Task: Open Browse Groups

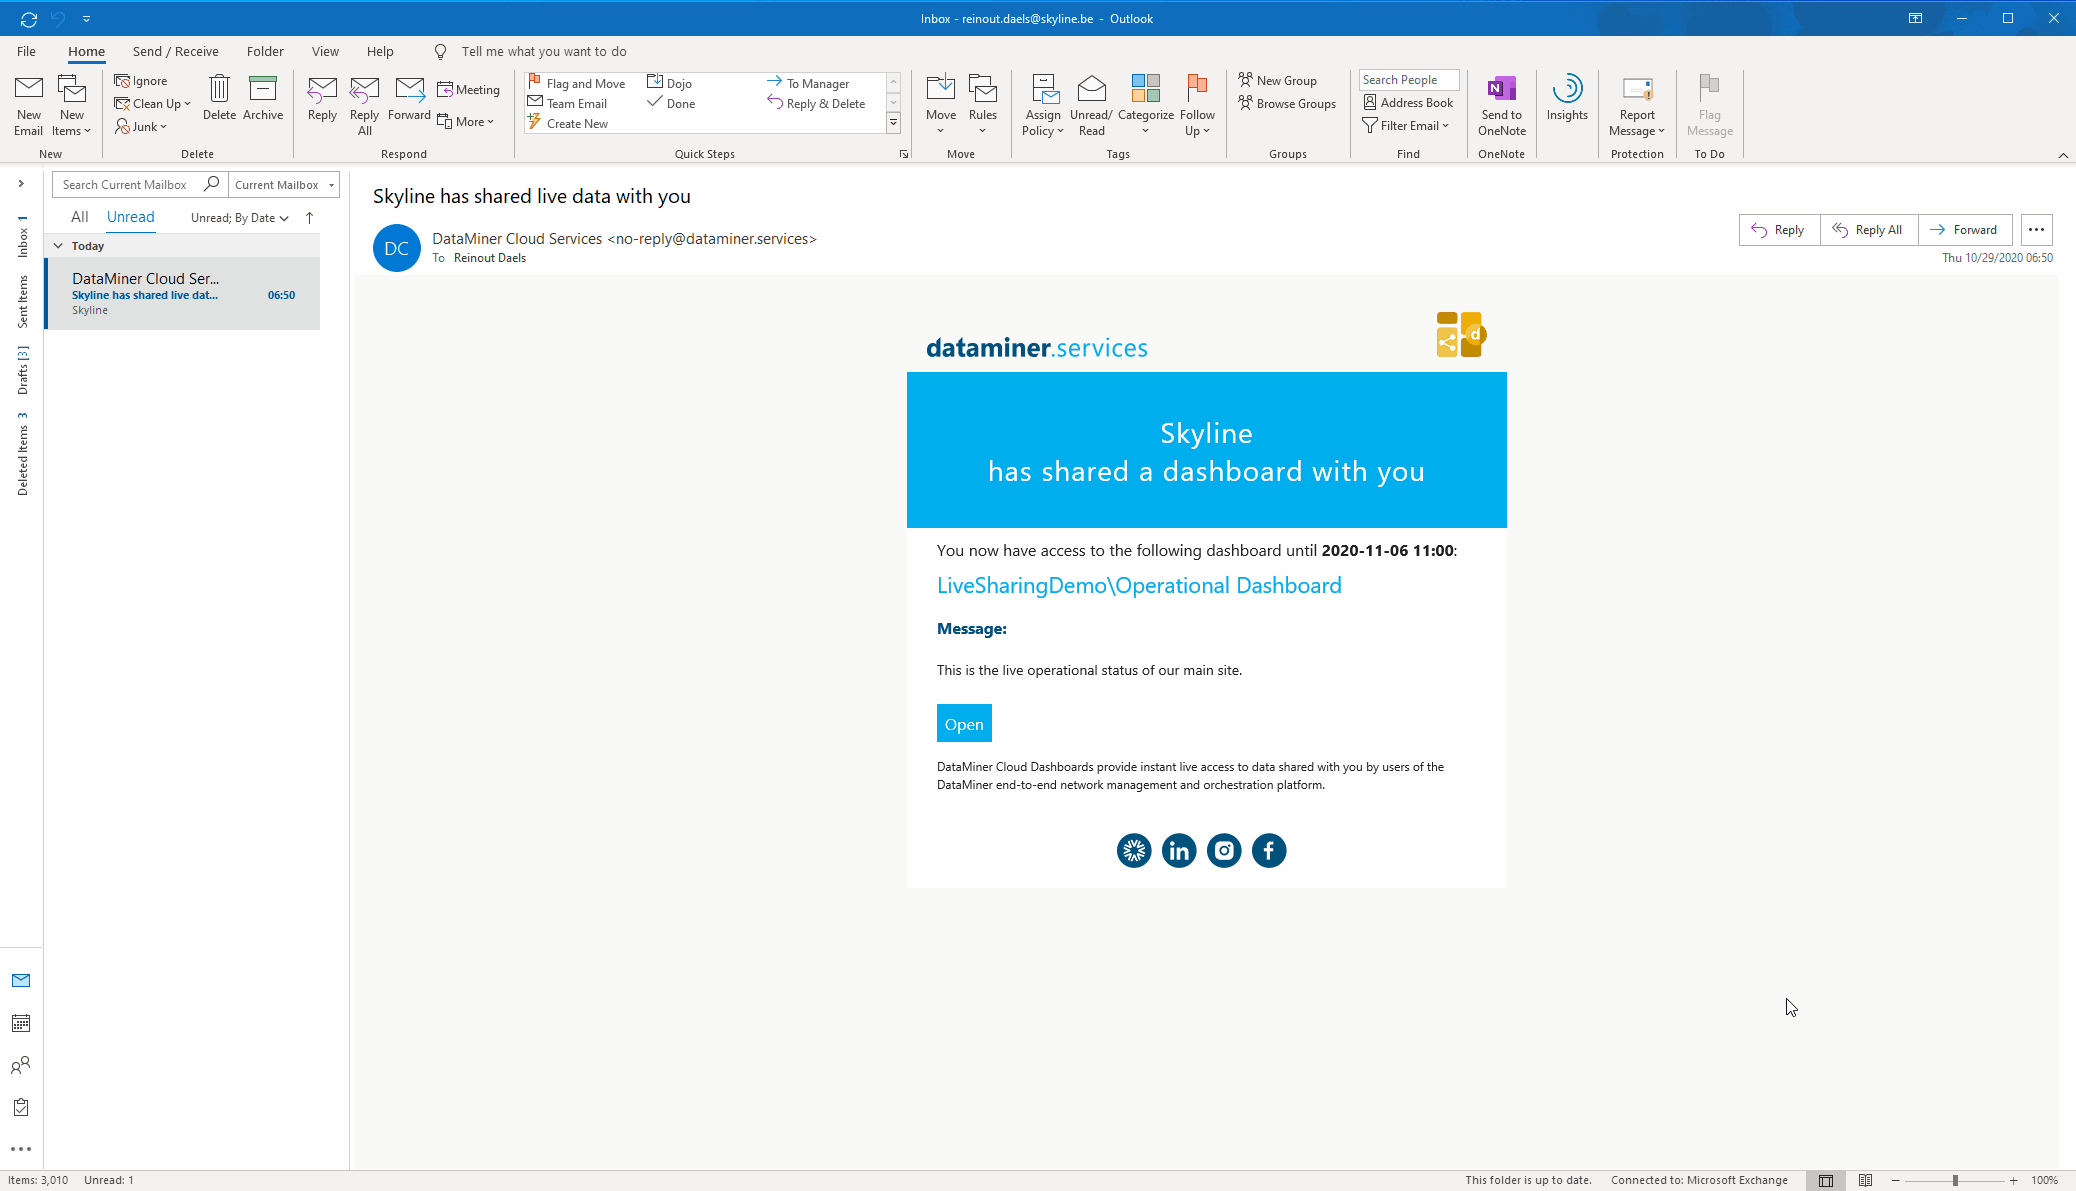Action: click(x=1287, y=103)
